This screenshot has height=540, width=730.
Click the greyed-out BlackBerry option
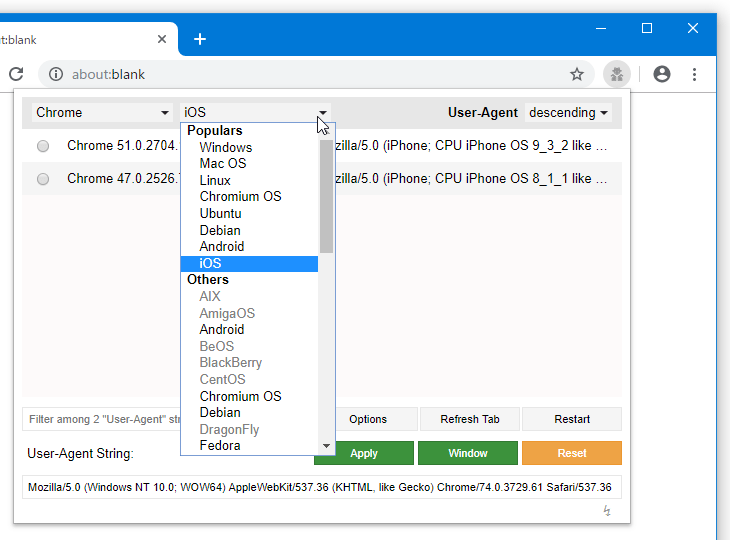249,363
